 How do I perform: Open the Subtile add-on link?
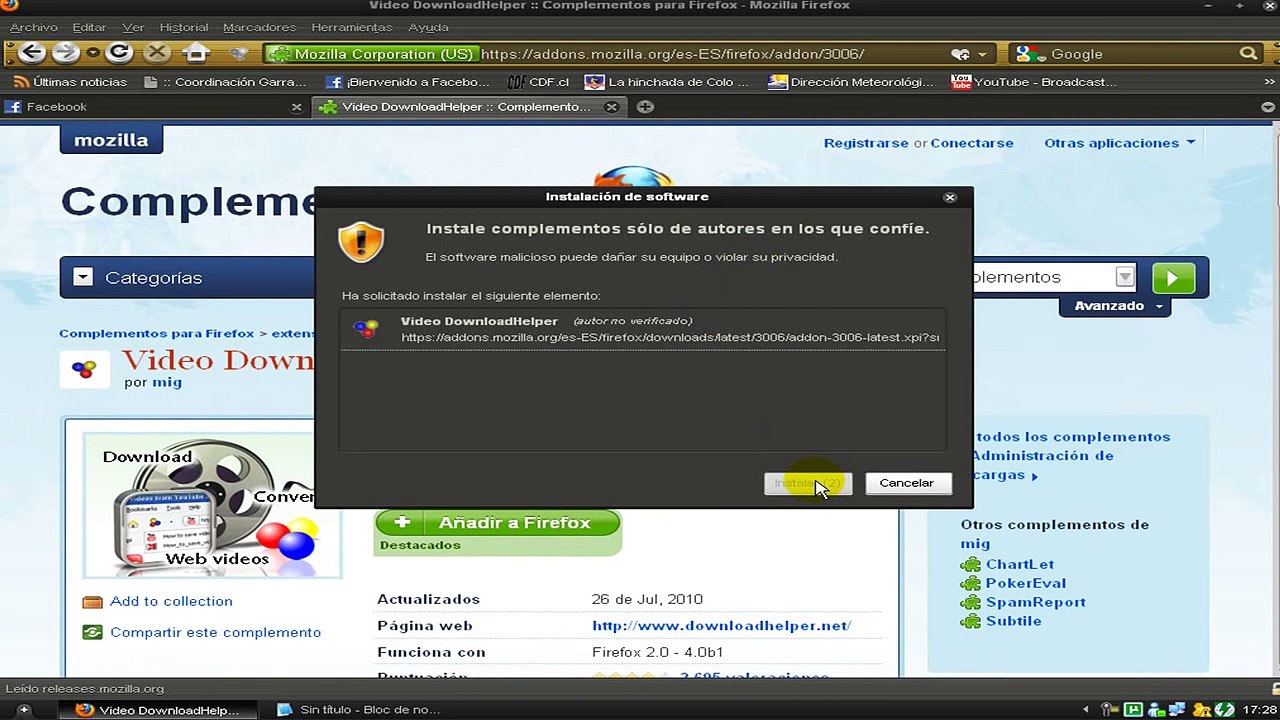1013,621
